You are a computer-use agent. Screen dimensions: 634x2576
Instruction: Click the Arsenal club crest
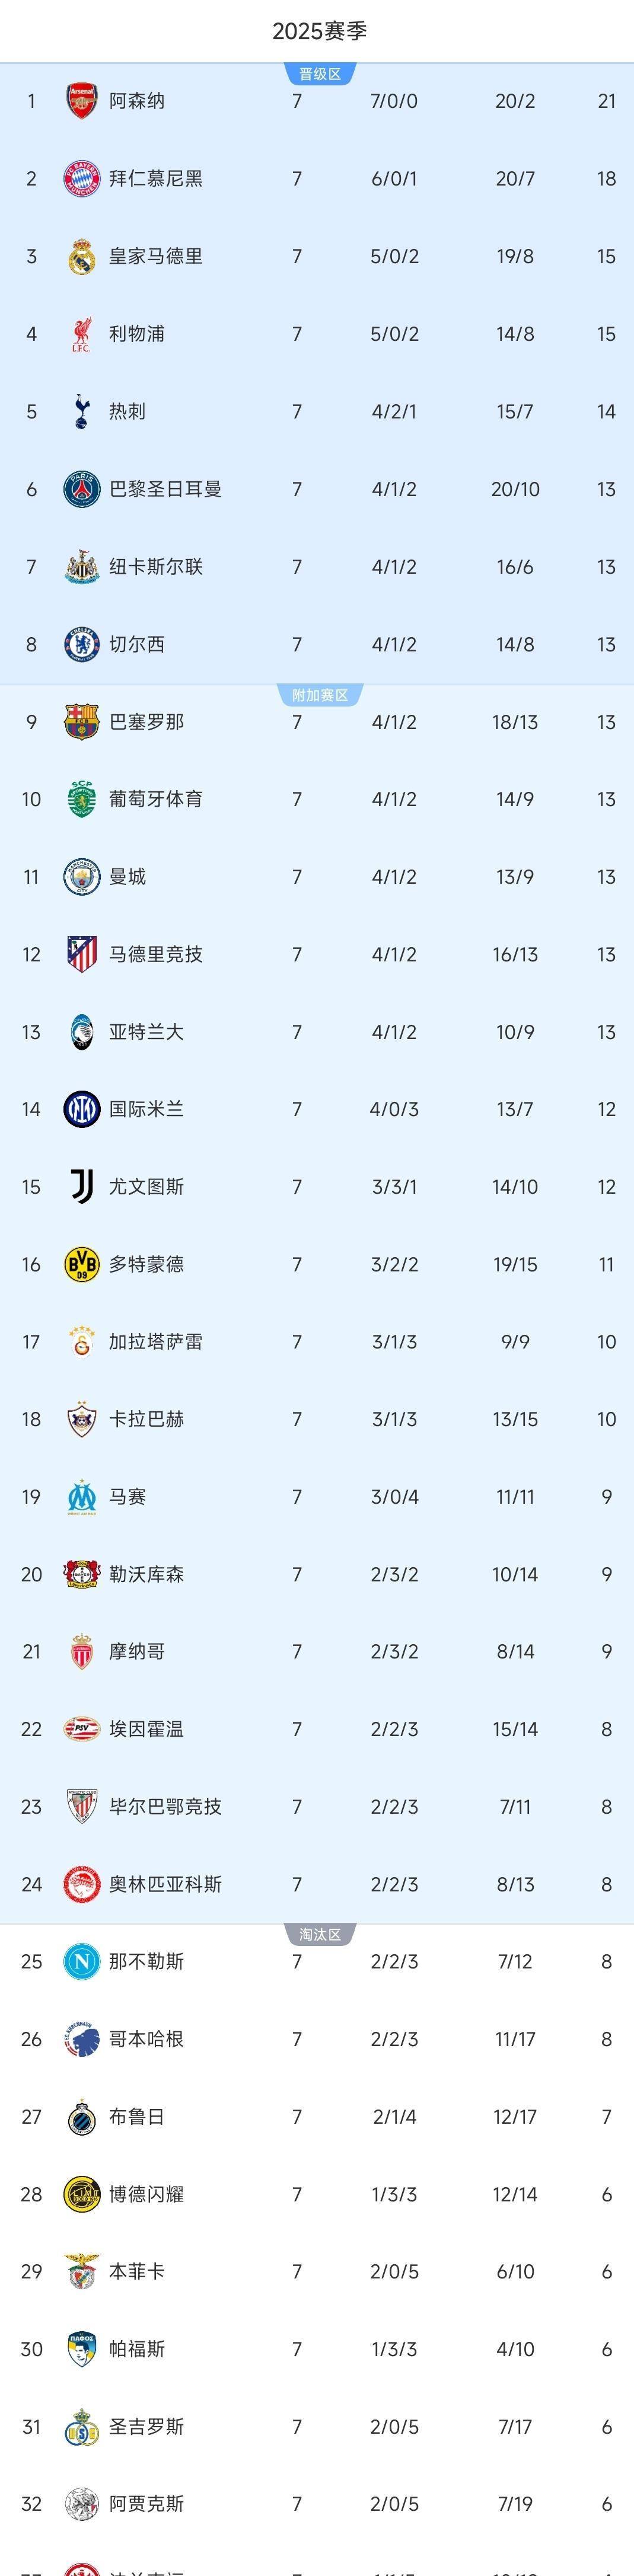(81, 101)
